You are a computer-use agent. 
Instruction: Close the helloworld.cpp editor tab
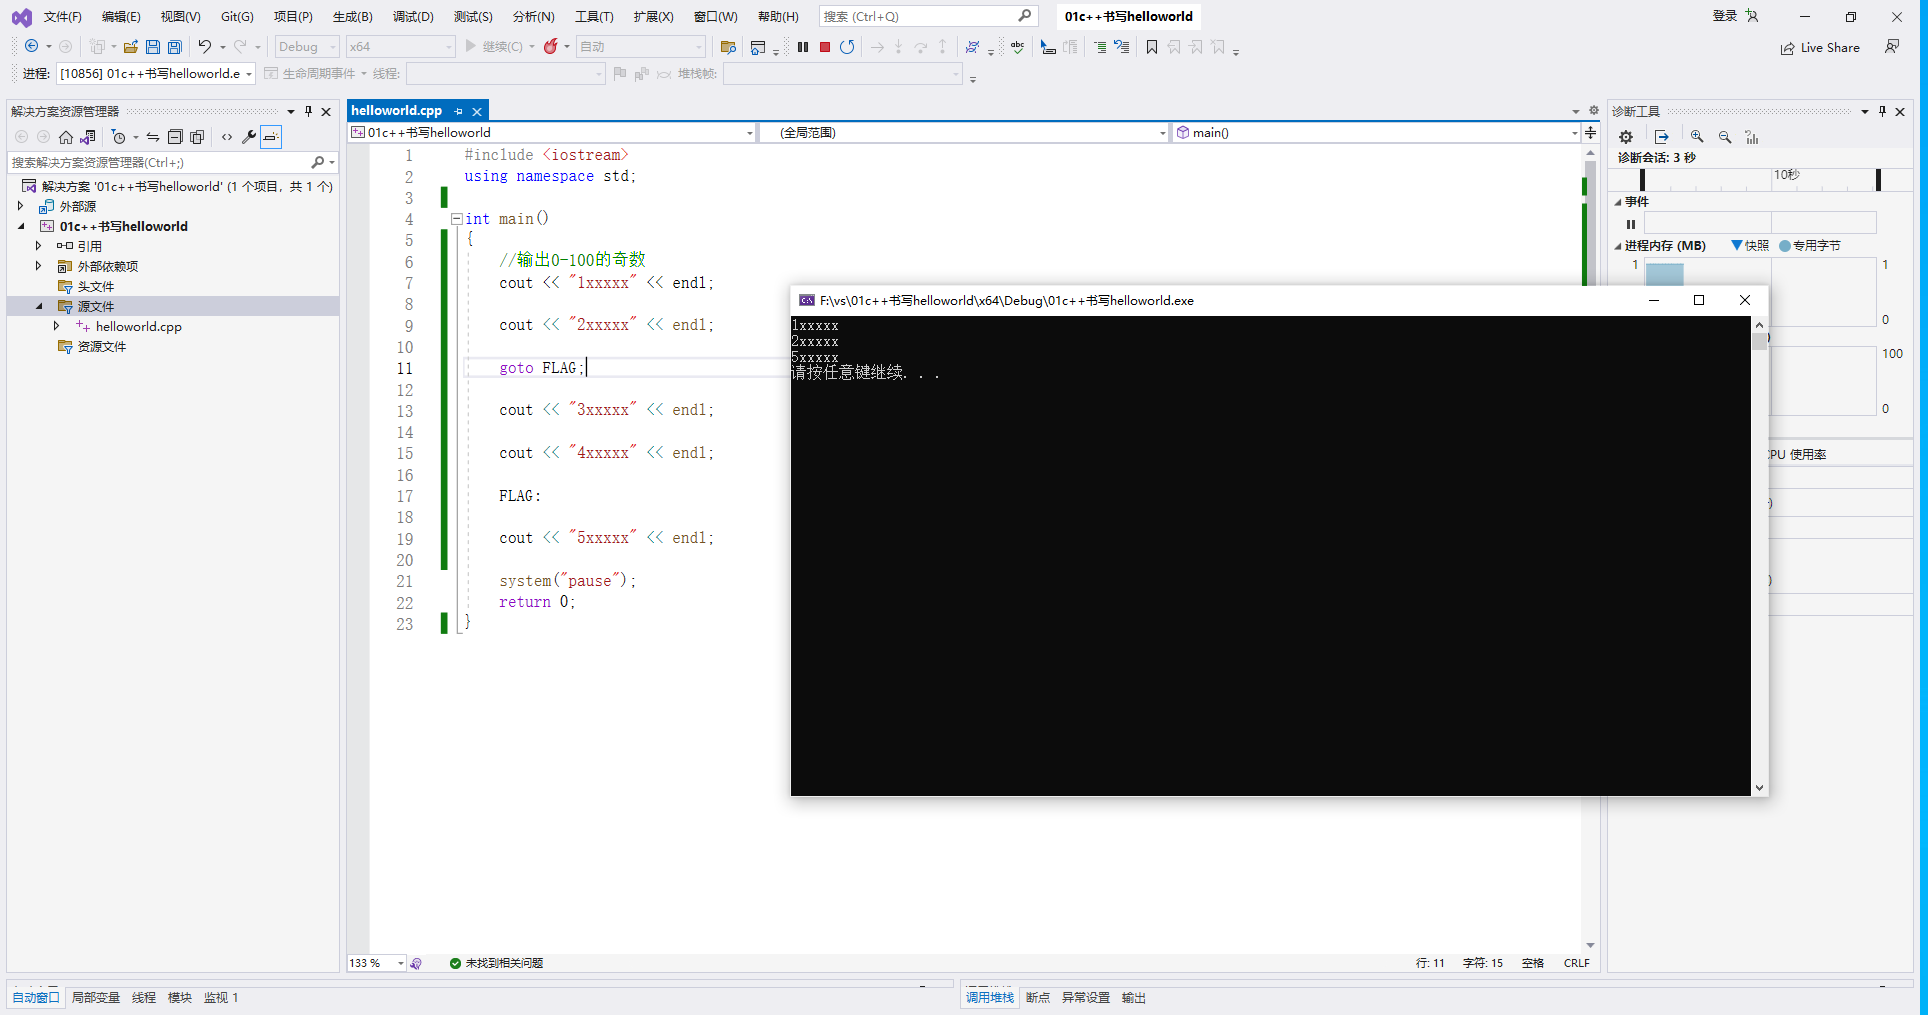(477, 111)
